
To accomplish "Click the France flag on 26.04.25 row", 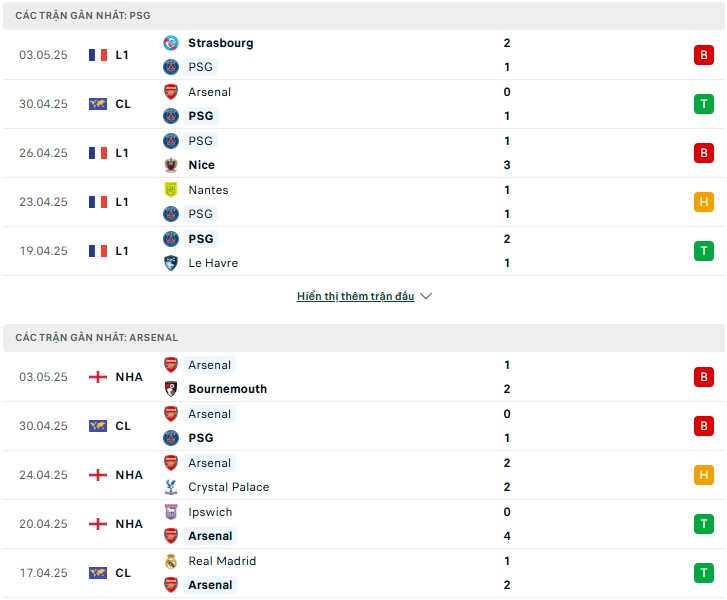I will click(x=98, y=153).
